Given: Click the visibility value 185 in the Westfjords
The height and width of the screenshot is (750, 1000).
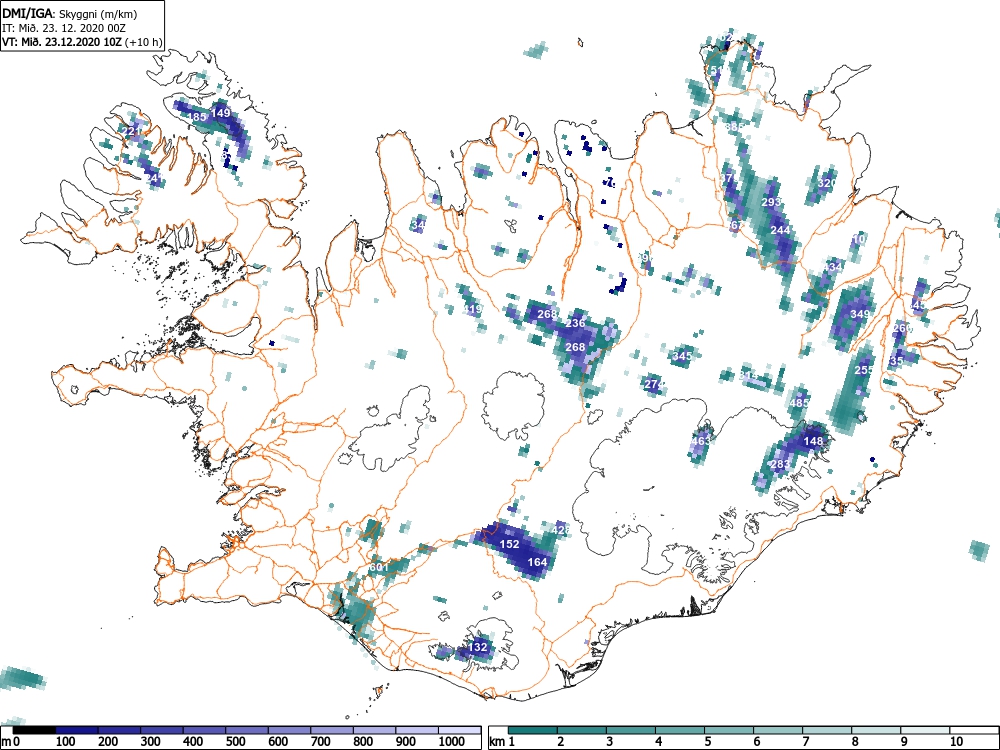Looking at the screenshot, I should coord(197,117).
